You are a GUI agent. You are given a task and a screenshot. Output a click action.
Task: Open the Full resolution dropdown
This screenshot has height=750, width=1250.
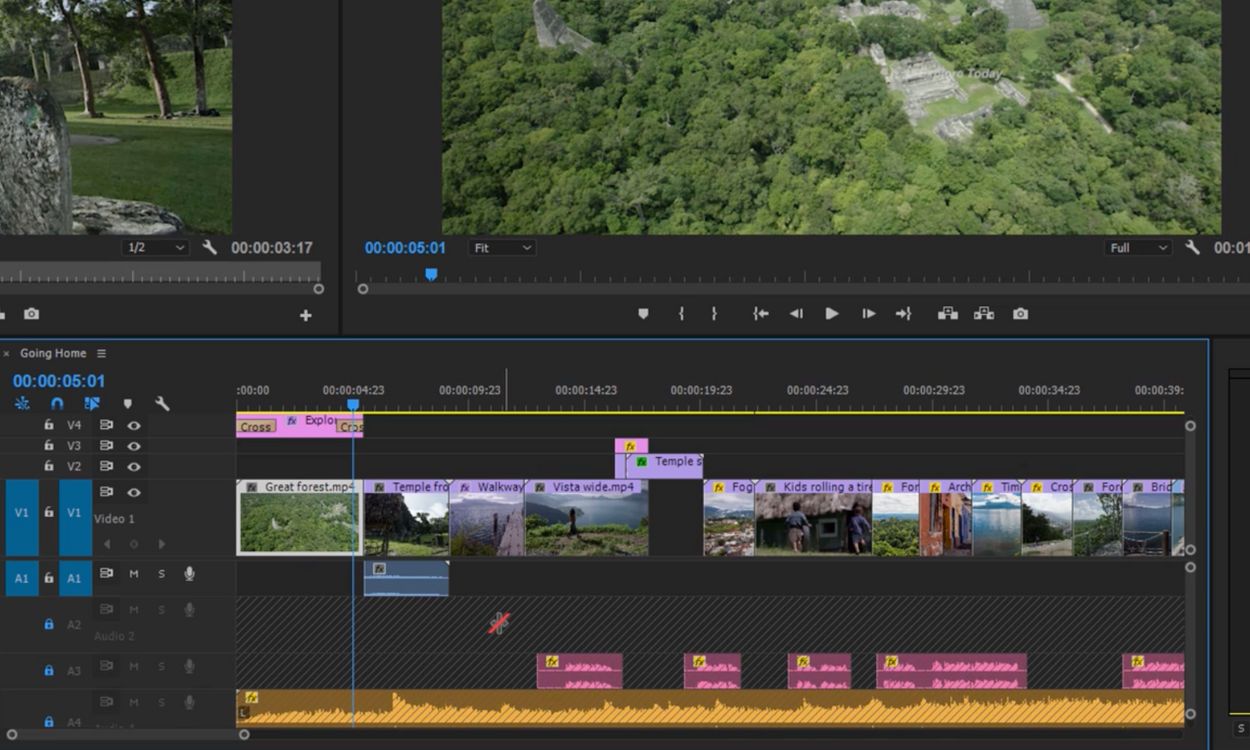click(1140, 247)
